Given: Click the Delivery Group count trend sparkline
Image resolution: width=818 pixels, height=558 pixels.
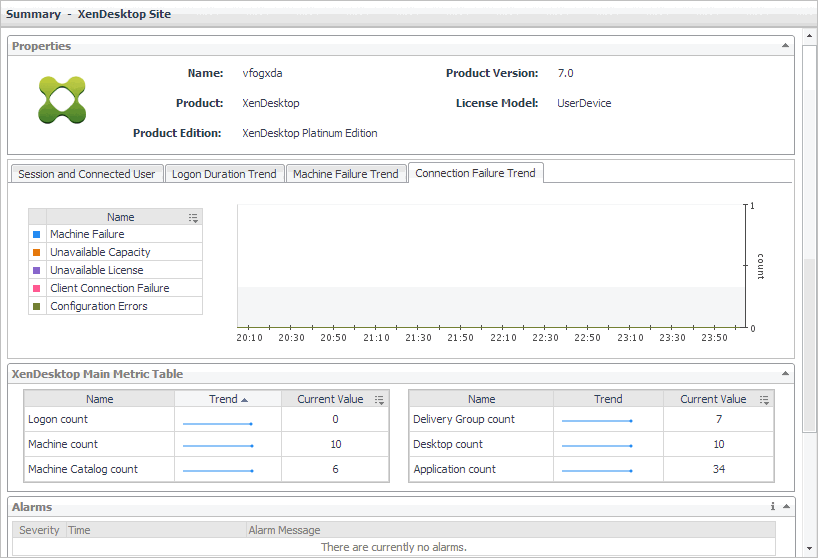Looking at the screenshot, I should (x=597, y=420).
